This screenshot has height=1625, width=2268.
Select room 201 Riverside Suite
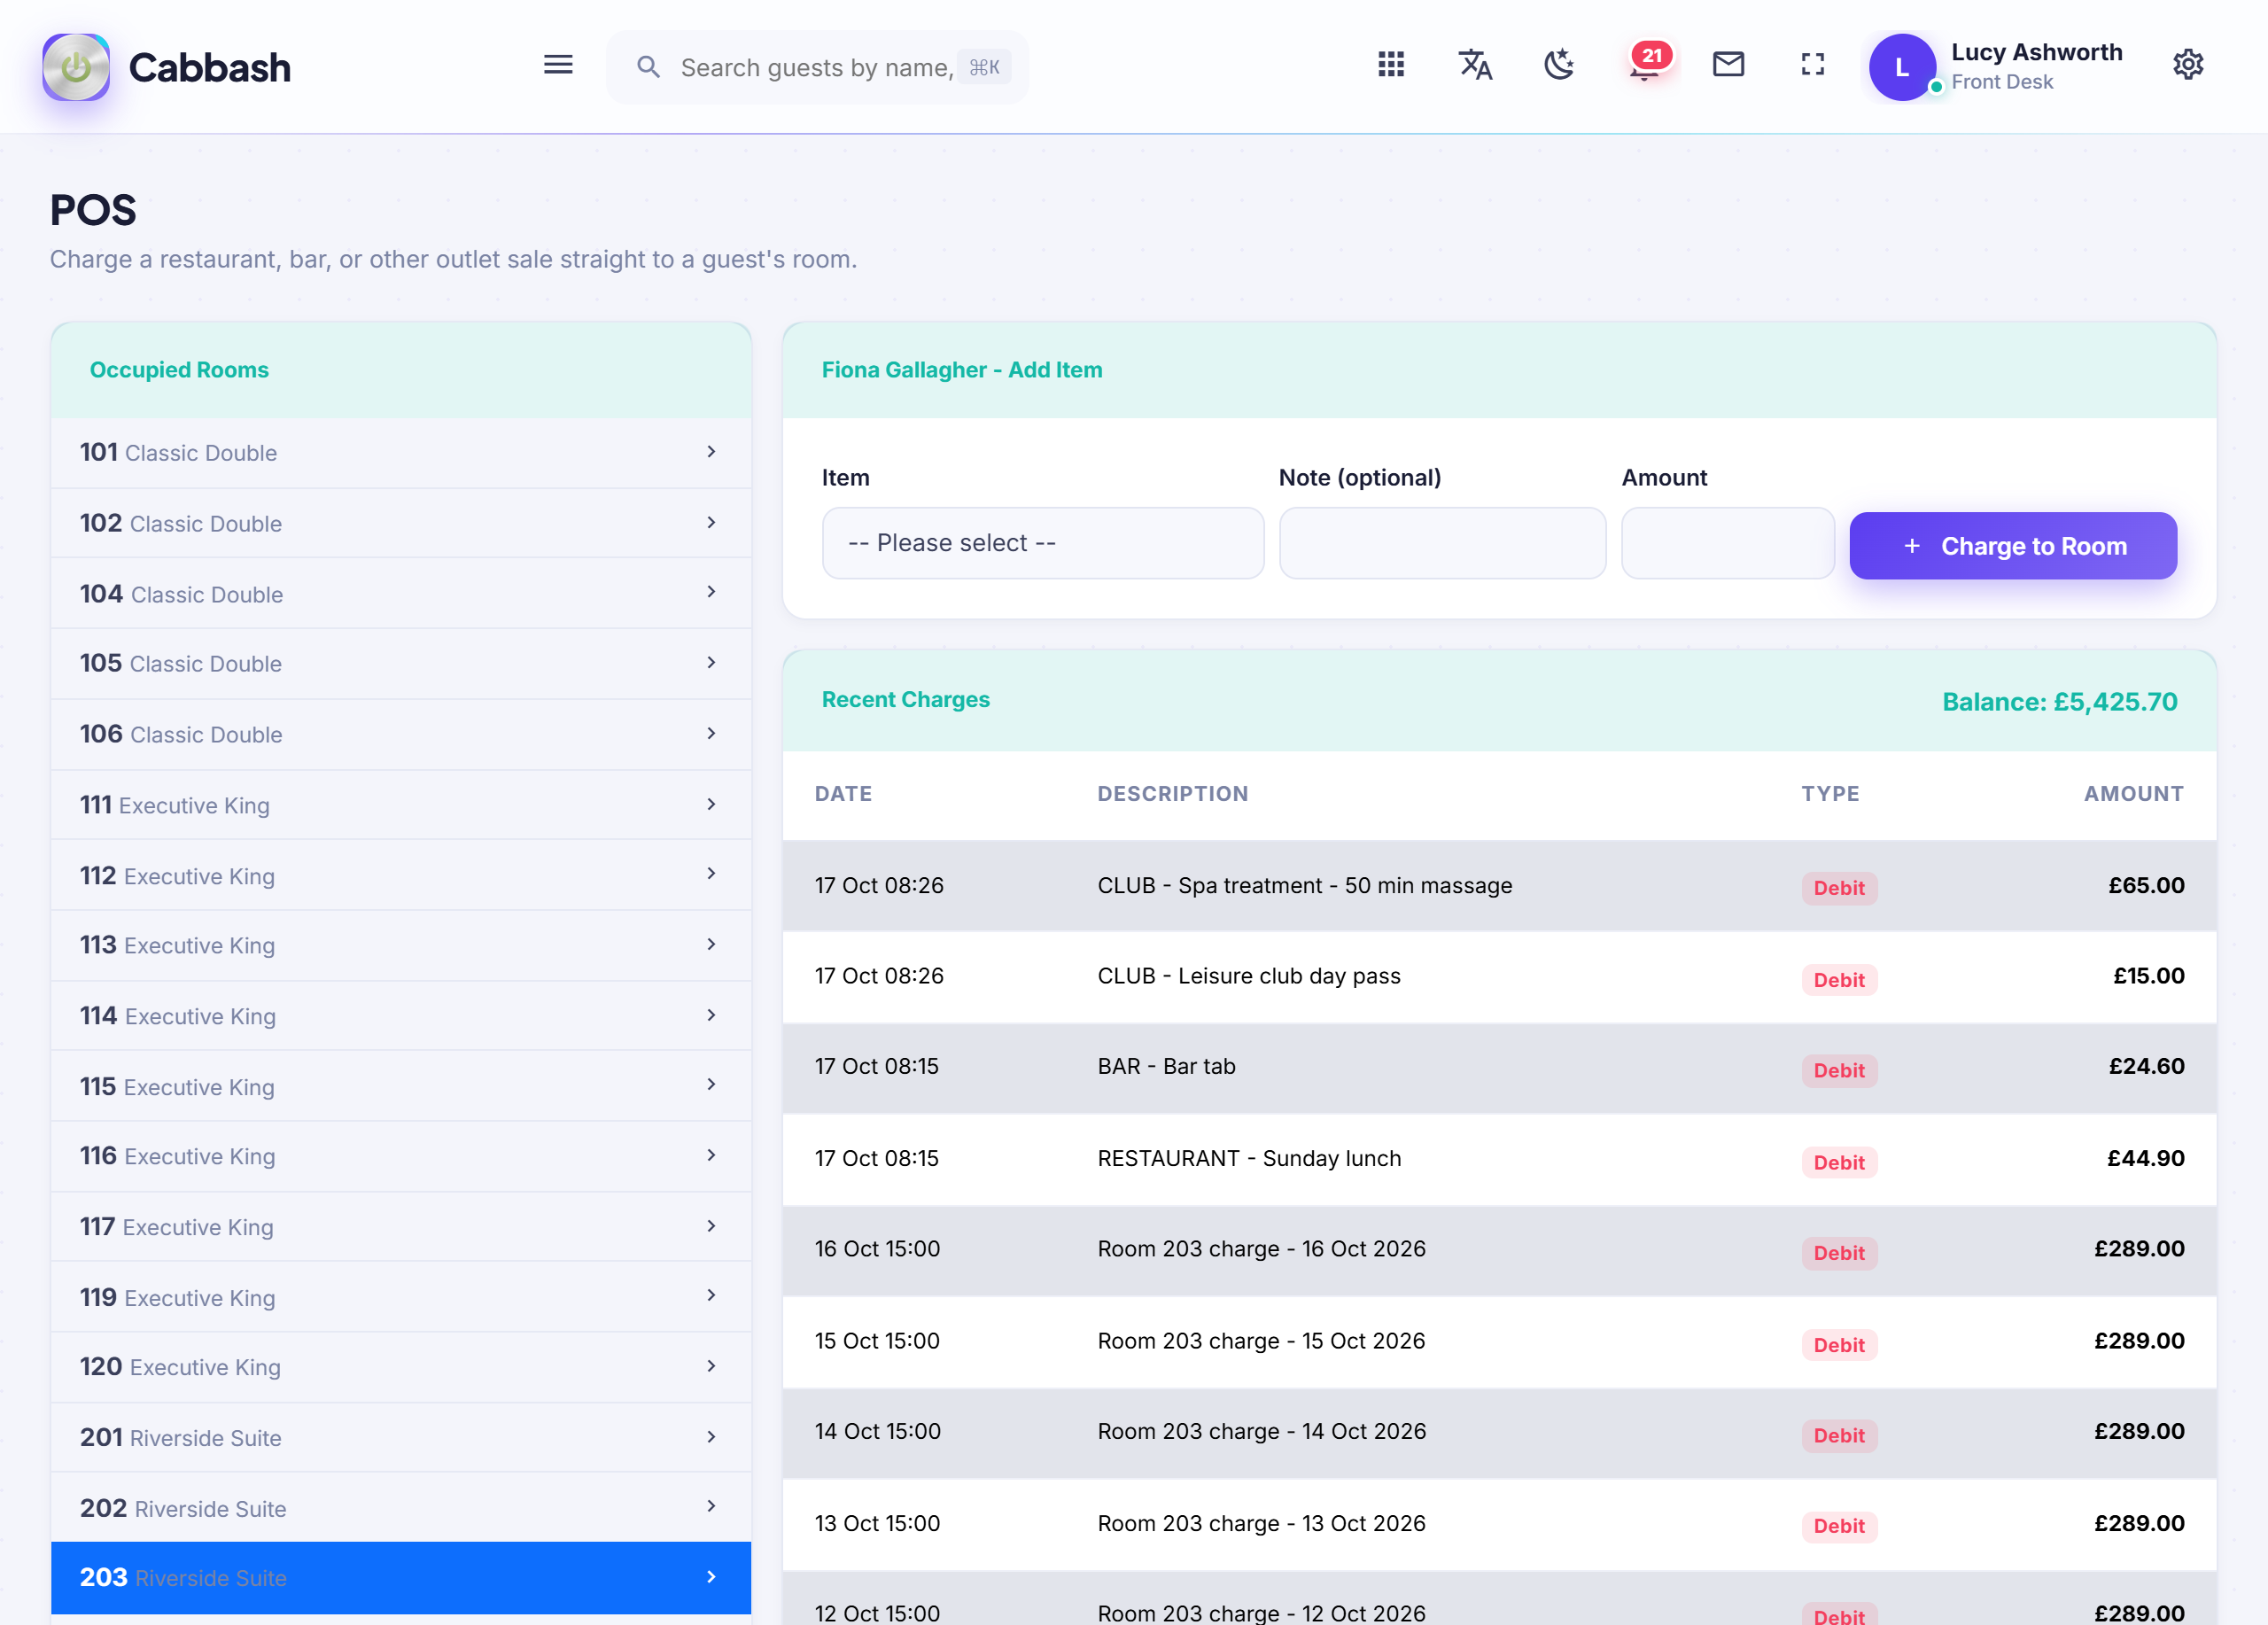click(x=401, y=1437)
